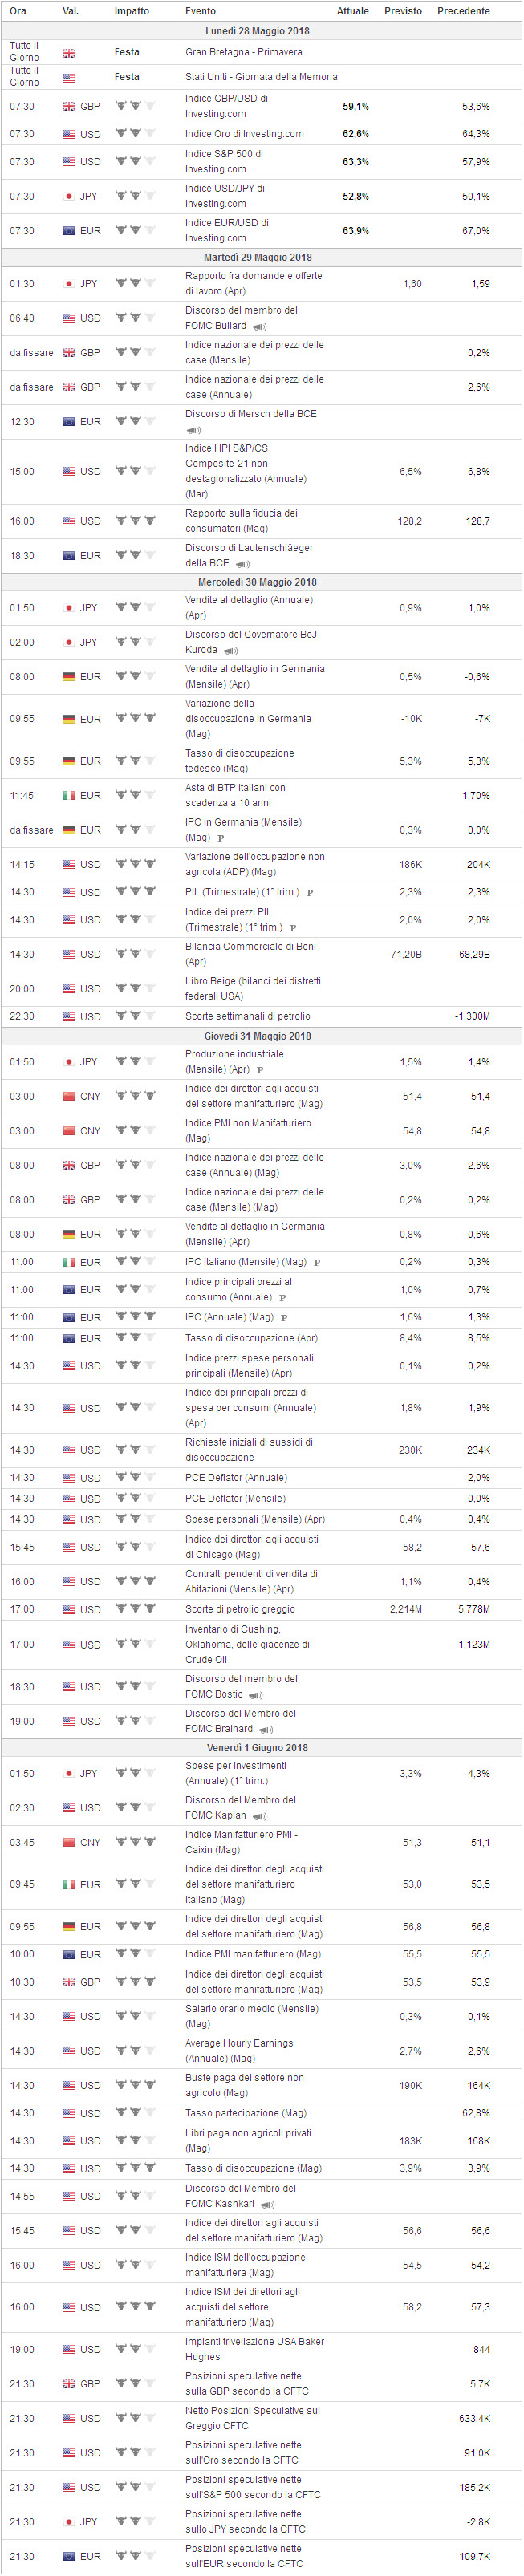Screen dimensions: 524x2576
Task: Click the speaker icon next to FOMC Kashkari
Action: click(267, 2204)
